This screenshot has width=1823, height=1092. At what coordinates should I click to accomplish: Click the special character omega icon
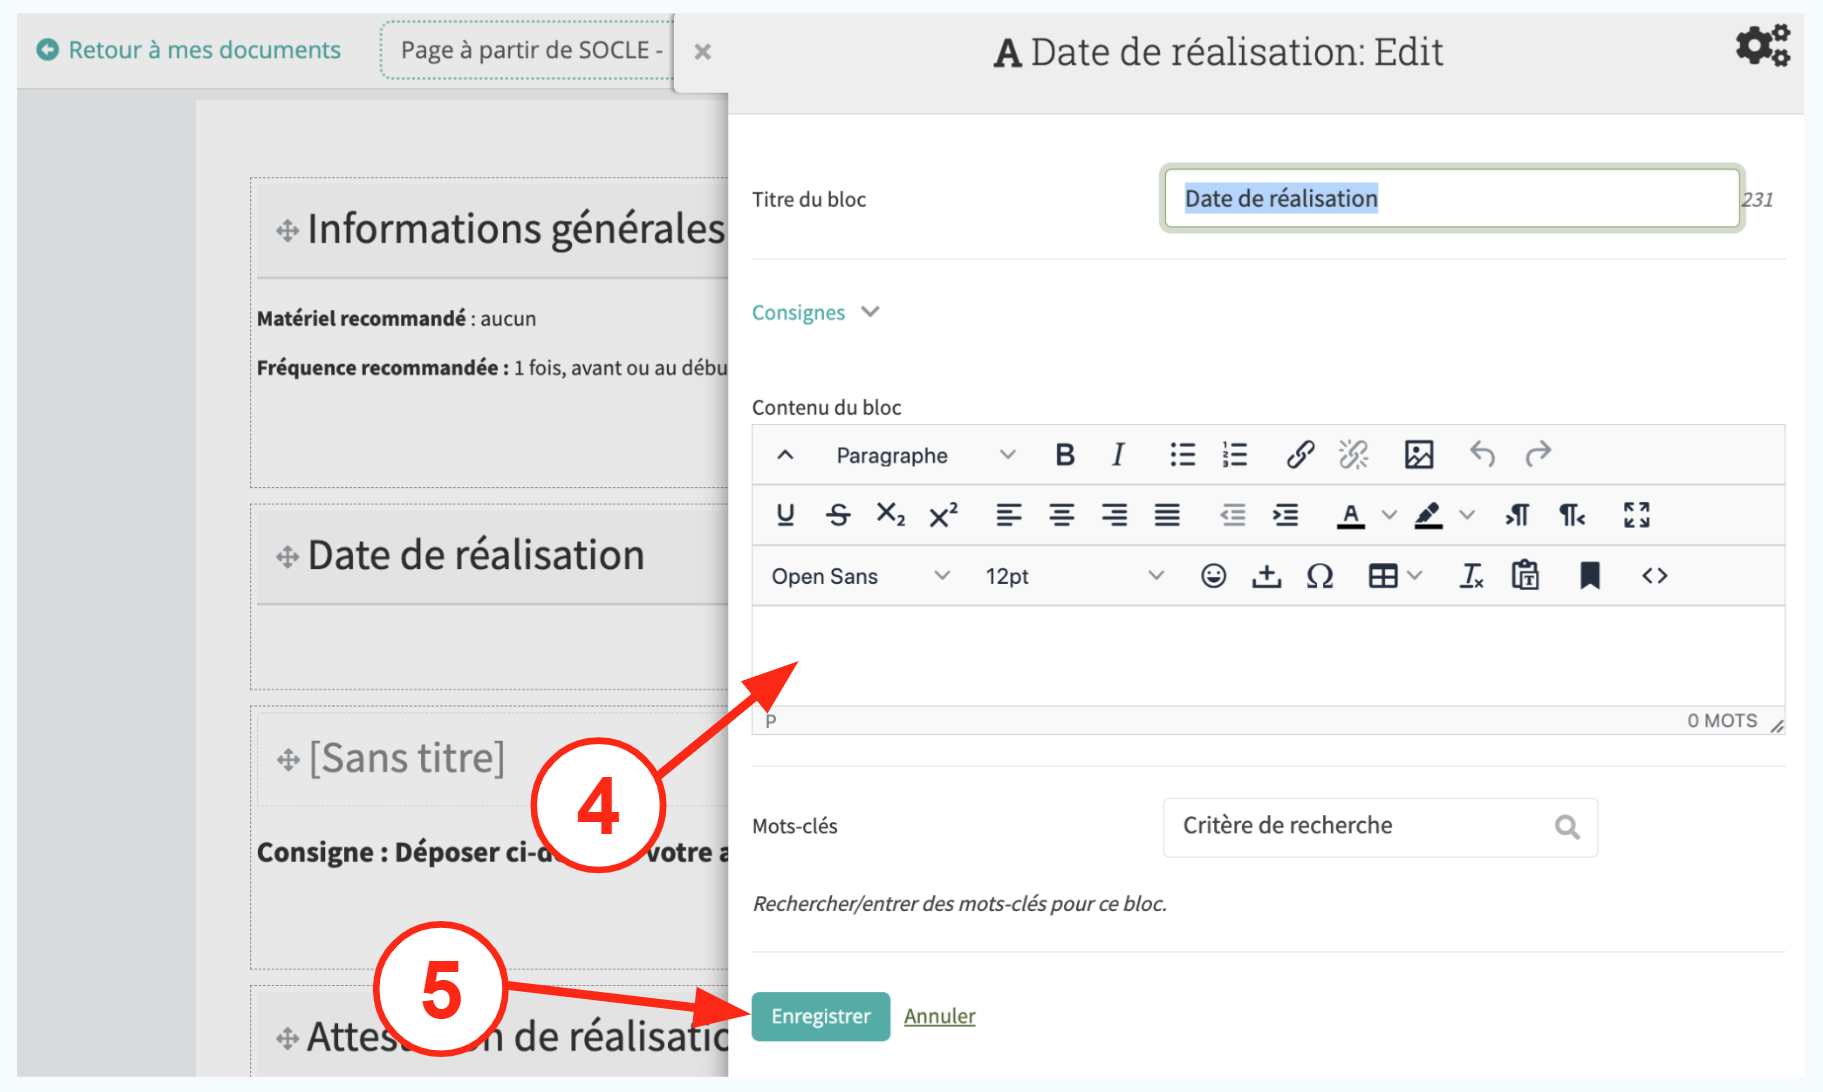click(1319, 576)
